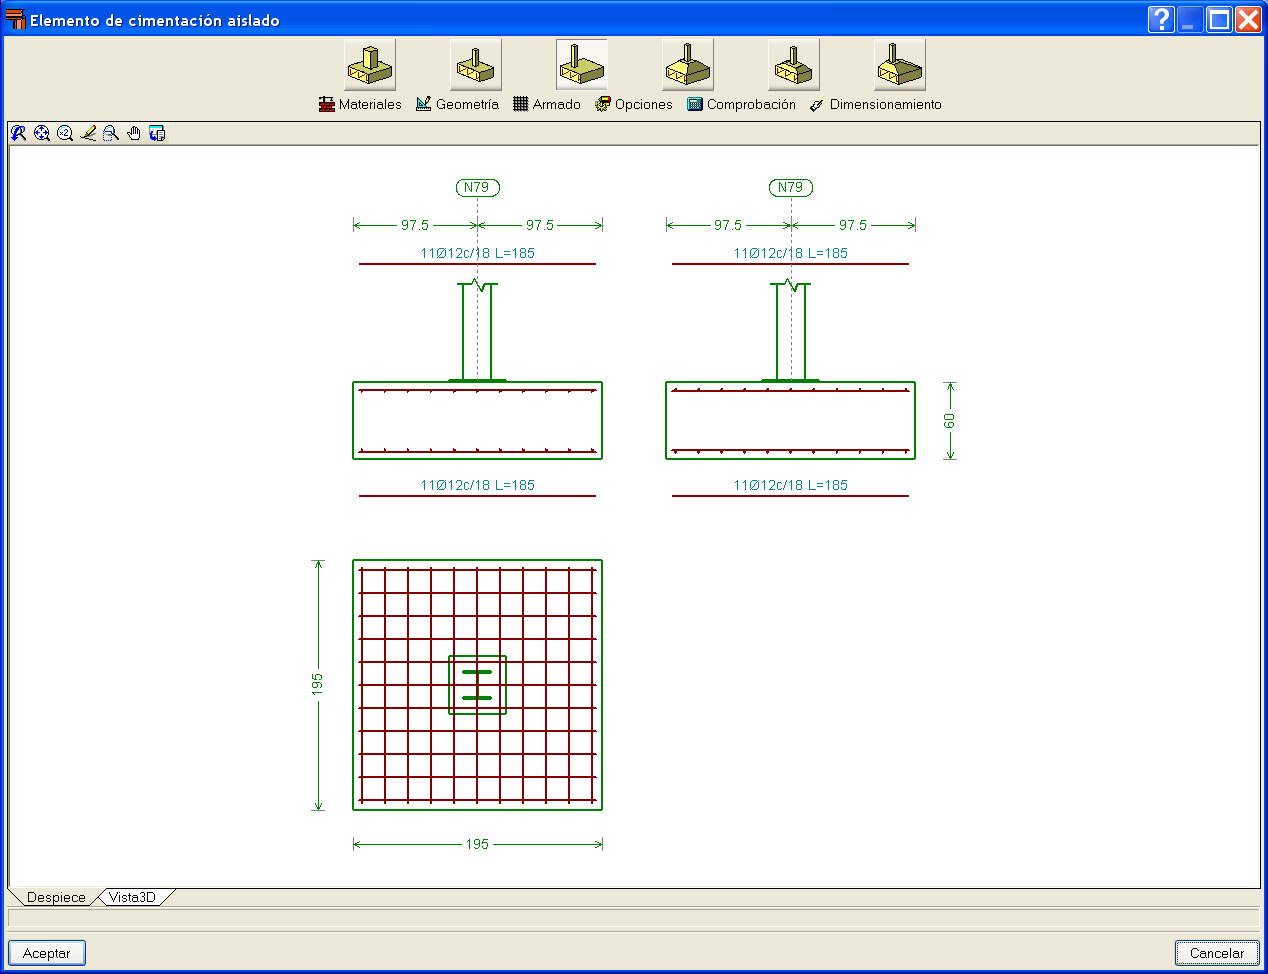This screenshot has height=974, width=1268.
Task: Click the application icon in title bar
Action: [x=15, y=19]
